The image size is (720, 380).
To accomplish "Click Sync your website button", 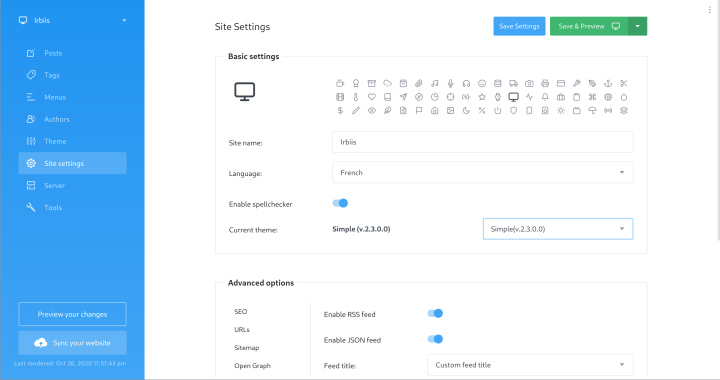I will tap(73, 343).
